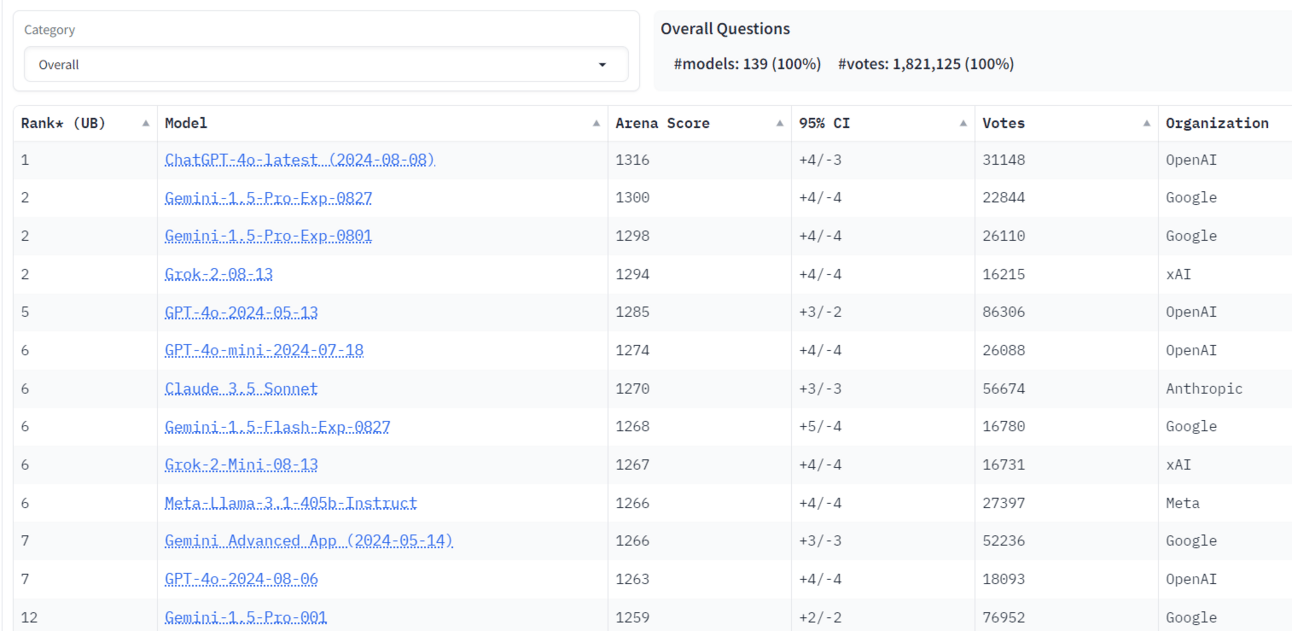Image resolution: width=1292 pixels, height=631 pixels.
Task: Select Arena Score cell 1267
Action: [699, 465]
